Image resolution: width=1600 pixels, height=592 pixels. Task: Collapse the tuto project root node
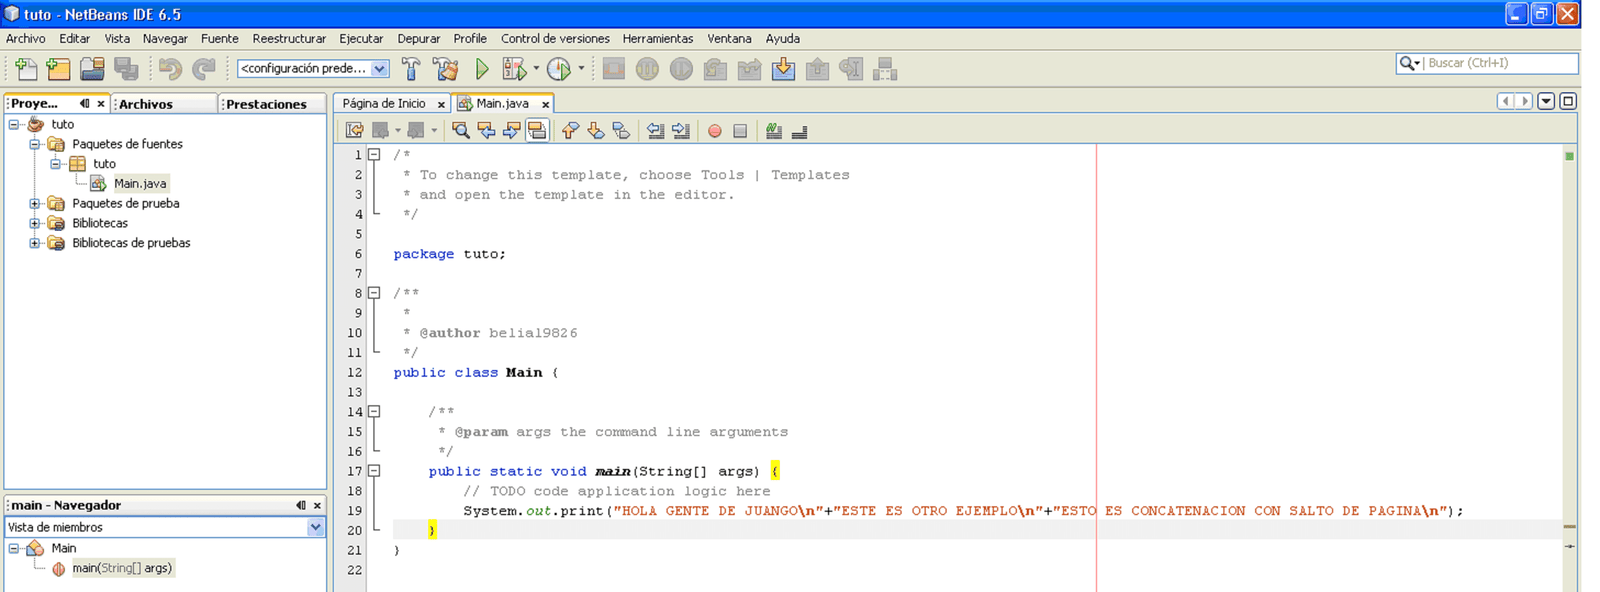14,124
